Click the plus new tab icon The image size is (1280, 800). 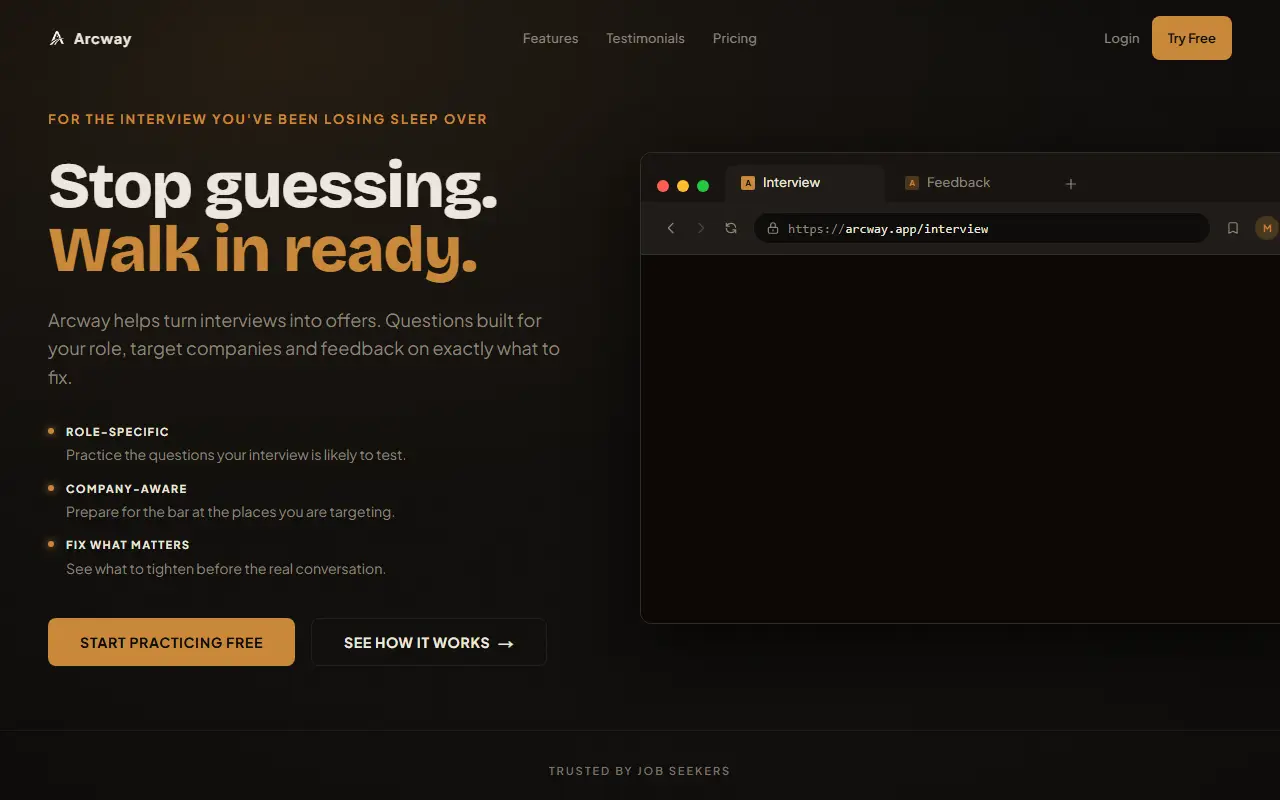tap(1070, 183)
